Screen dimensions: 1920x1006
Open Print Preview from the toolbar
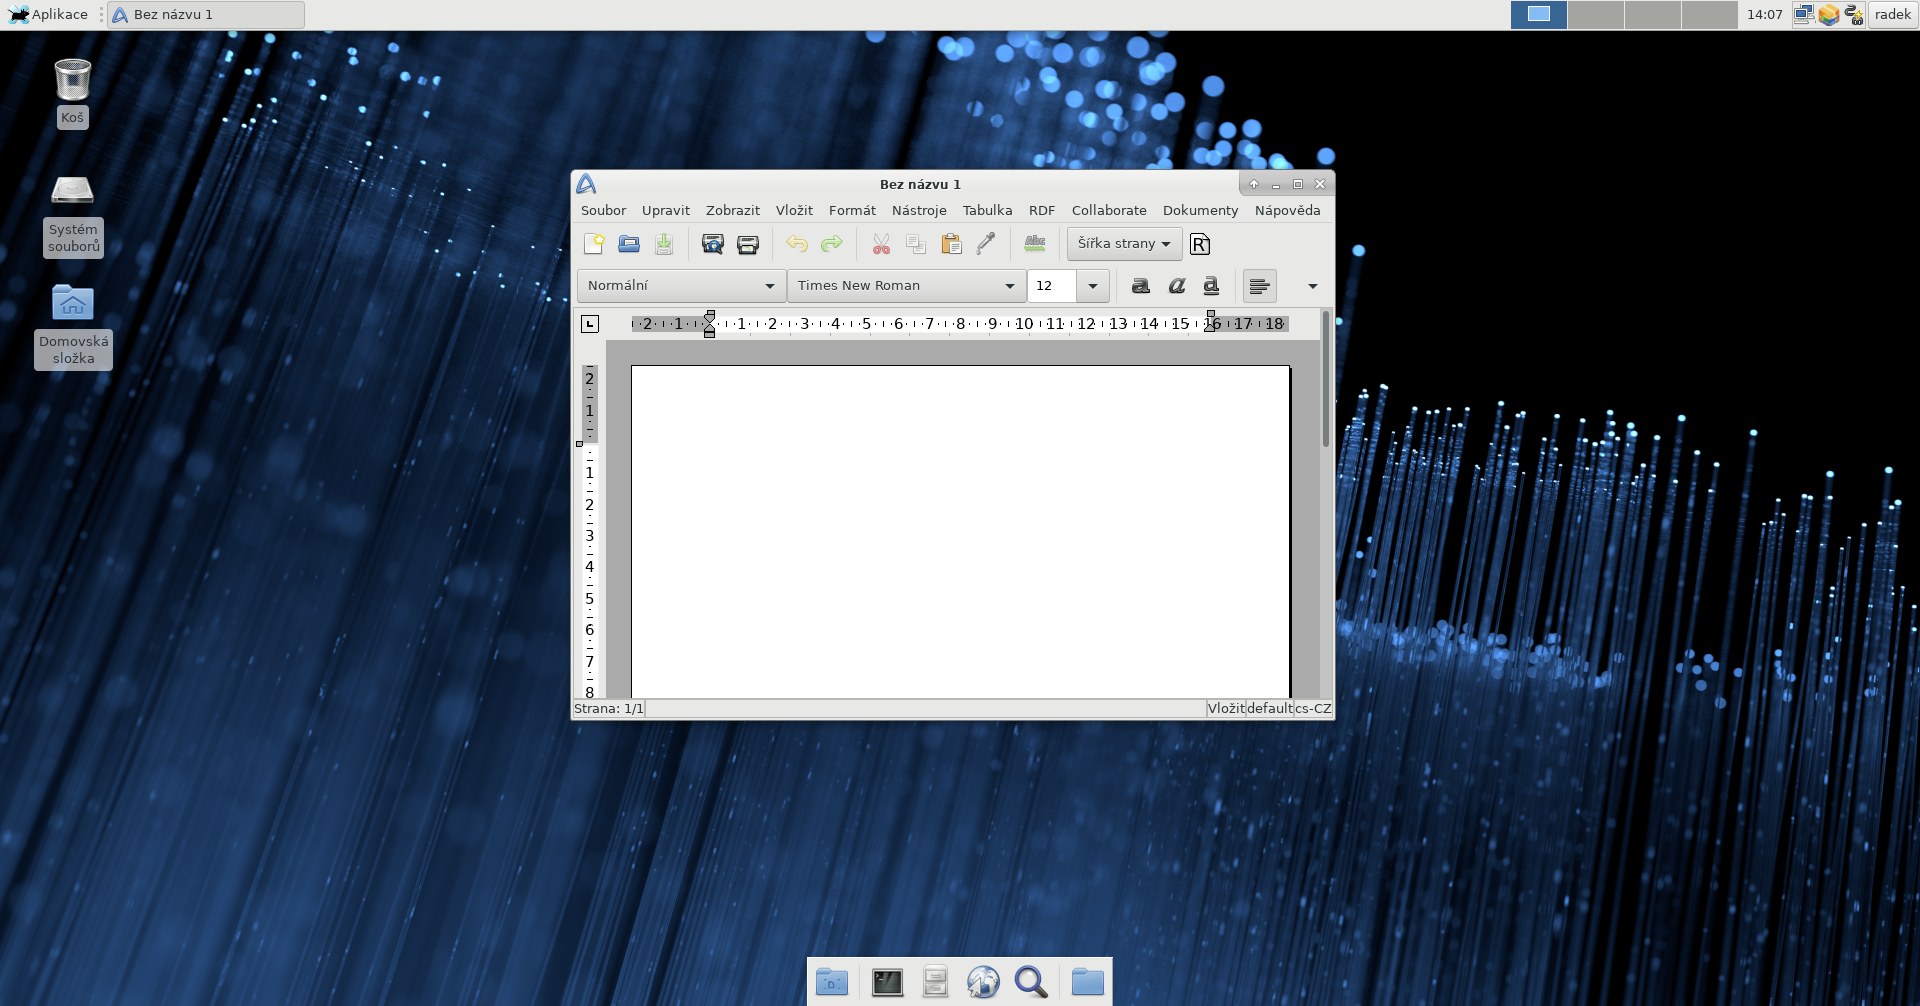click(x=712, y=244)
